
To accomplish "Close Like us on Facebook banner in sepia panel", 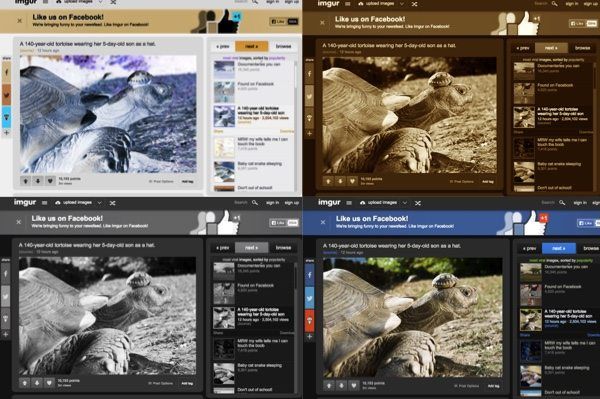I will (x=322, y=23).
